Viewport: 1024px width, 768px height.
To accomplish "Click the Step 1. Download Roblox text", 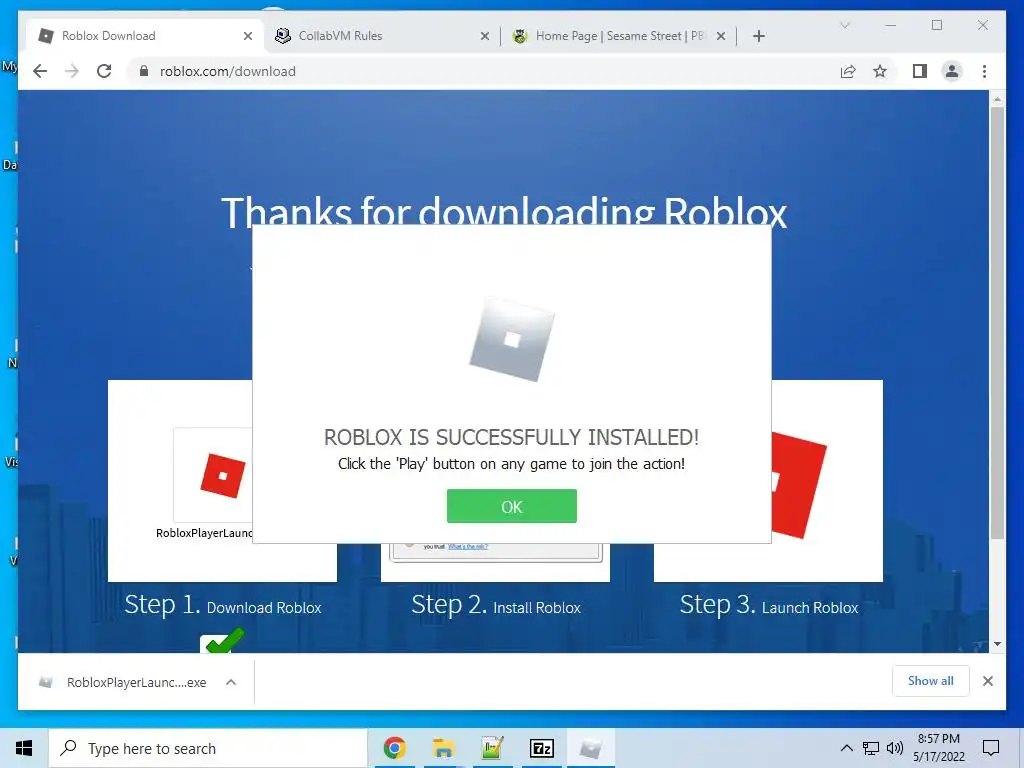I will (x=223, y=605).
